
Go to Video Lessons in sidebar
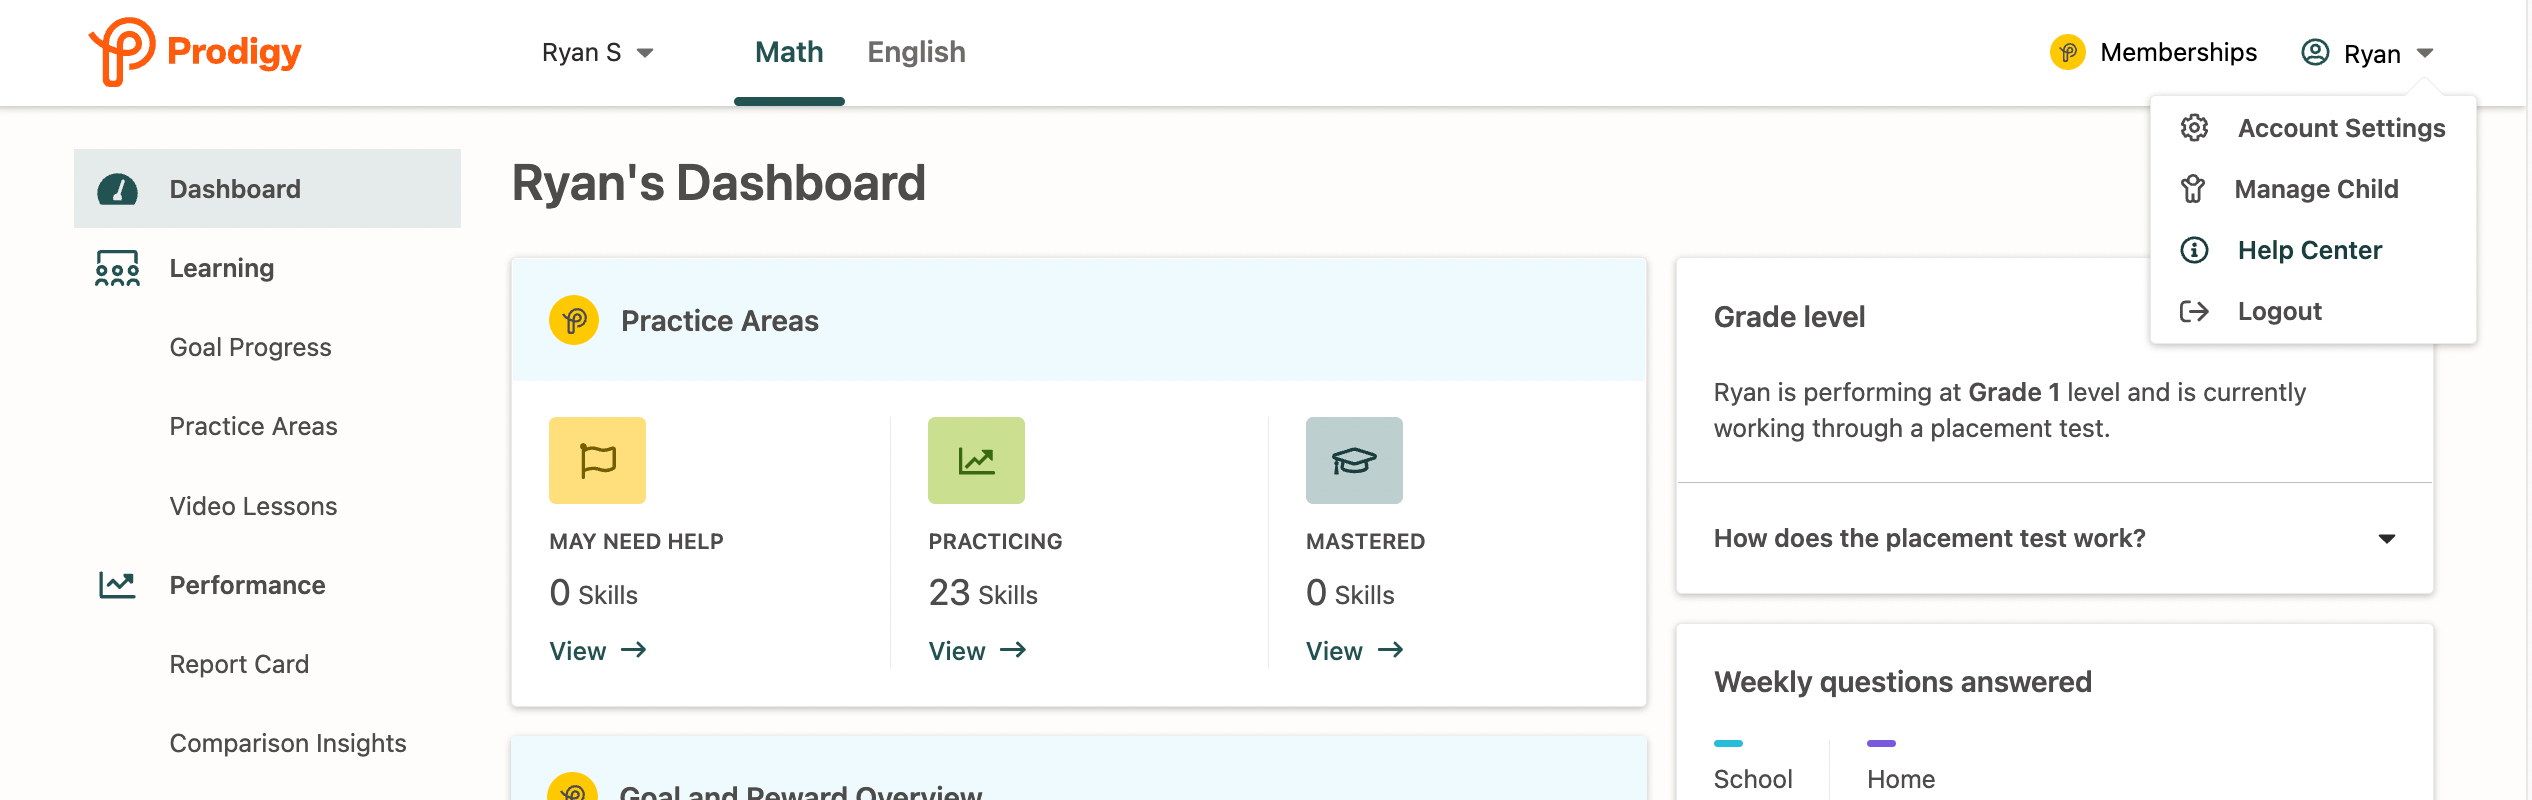(253, 506)
